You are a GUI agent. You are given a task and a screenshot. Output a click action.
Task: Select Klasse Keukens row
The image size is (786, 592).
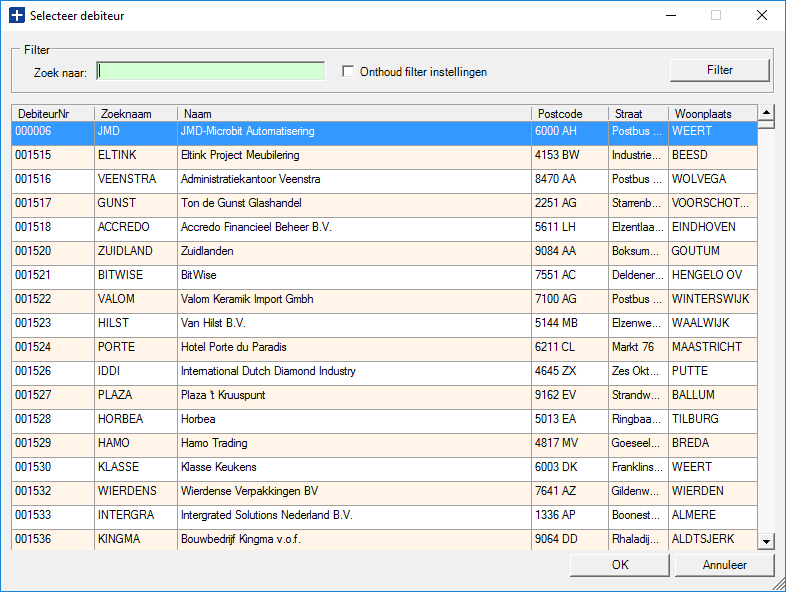384,470
